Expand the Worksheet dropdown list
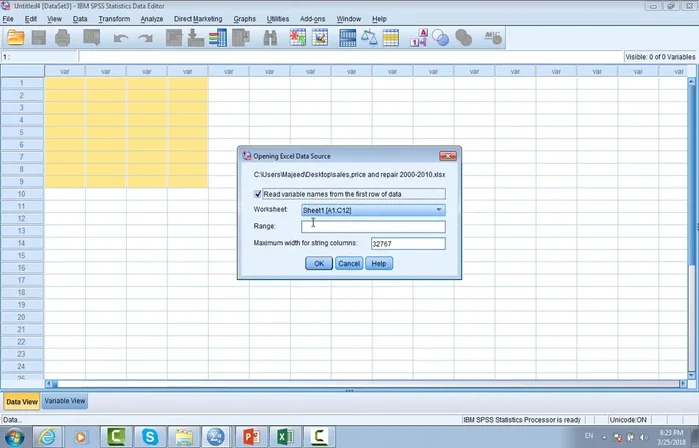This screenshot has width=699, height=448. (x=439, y=210)
